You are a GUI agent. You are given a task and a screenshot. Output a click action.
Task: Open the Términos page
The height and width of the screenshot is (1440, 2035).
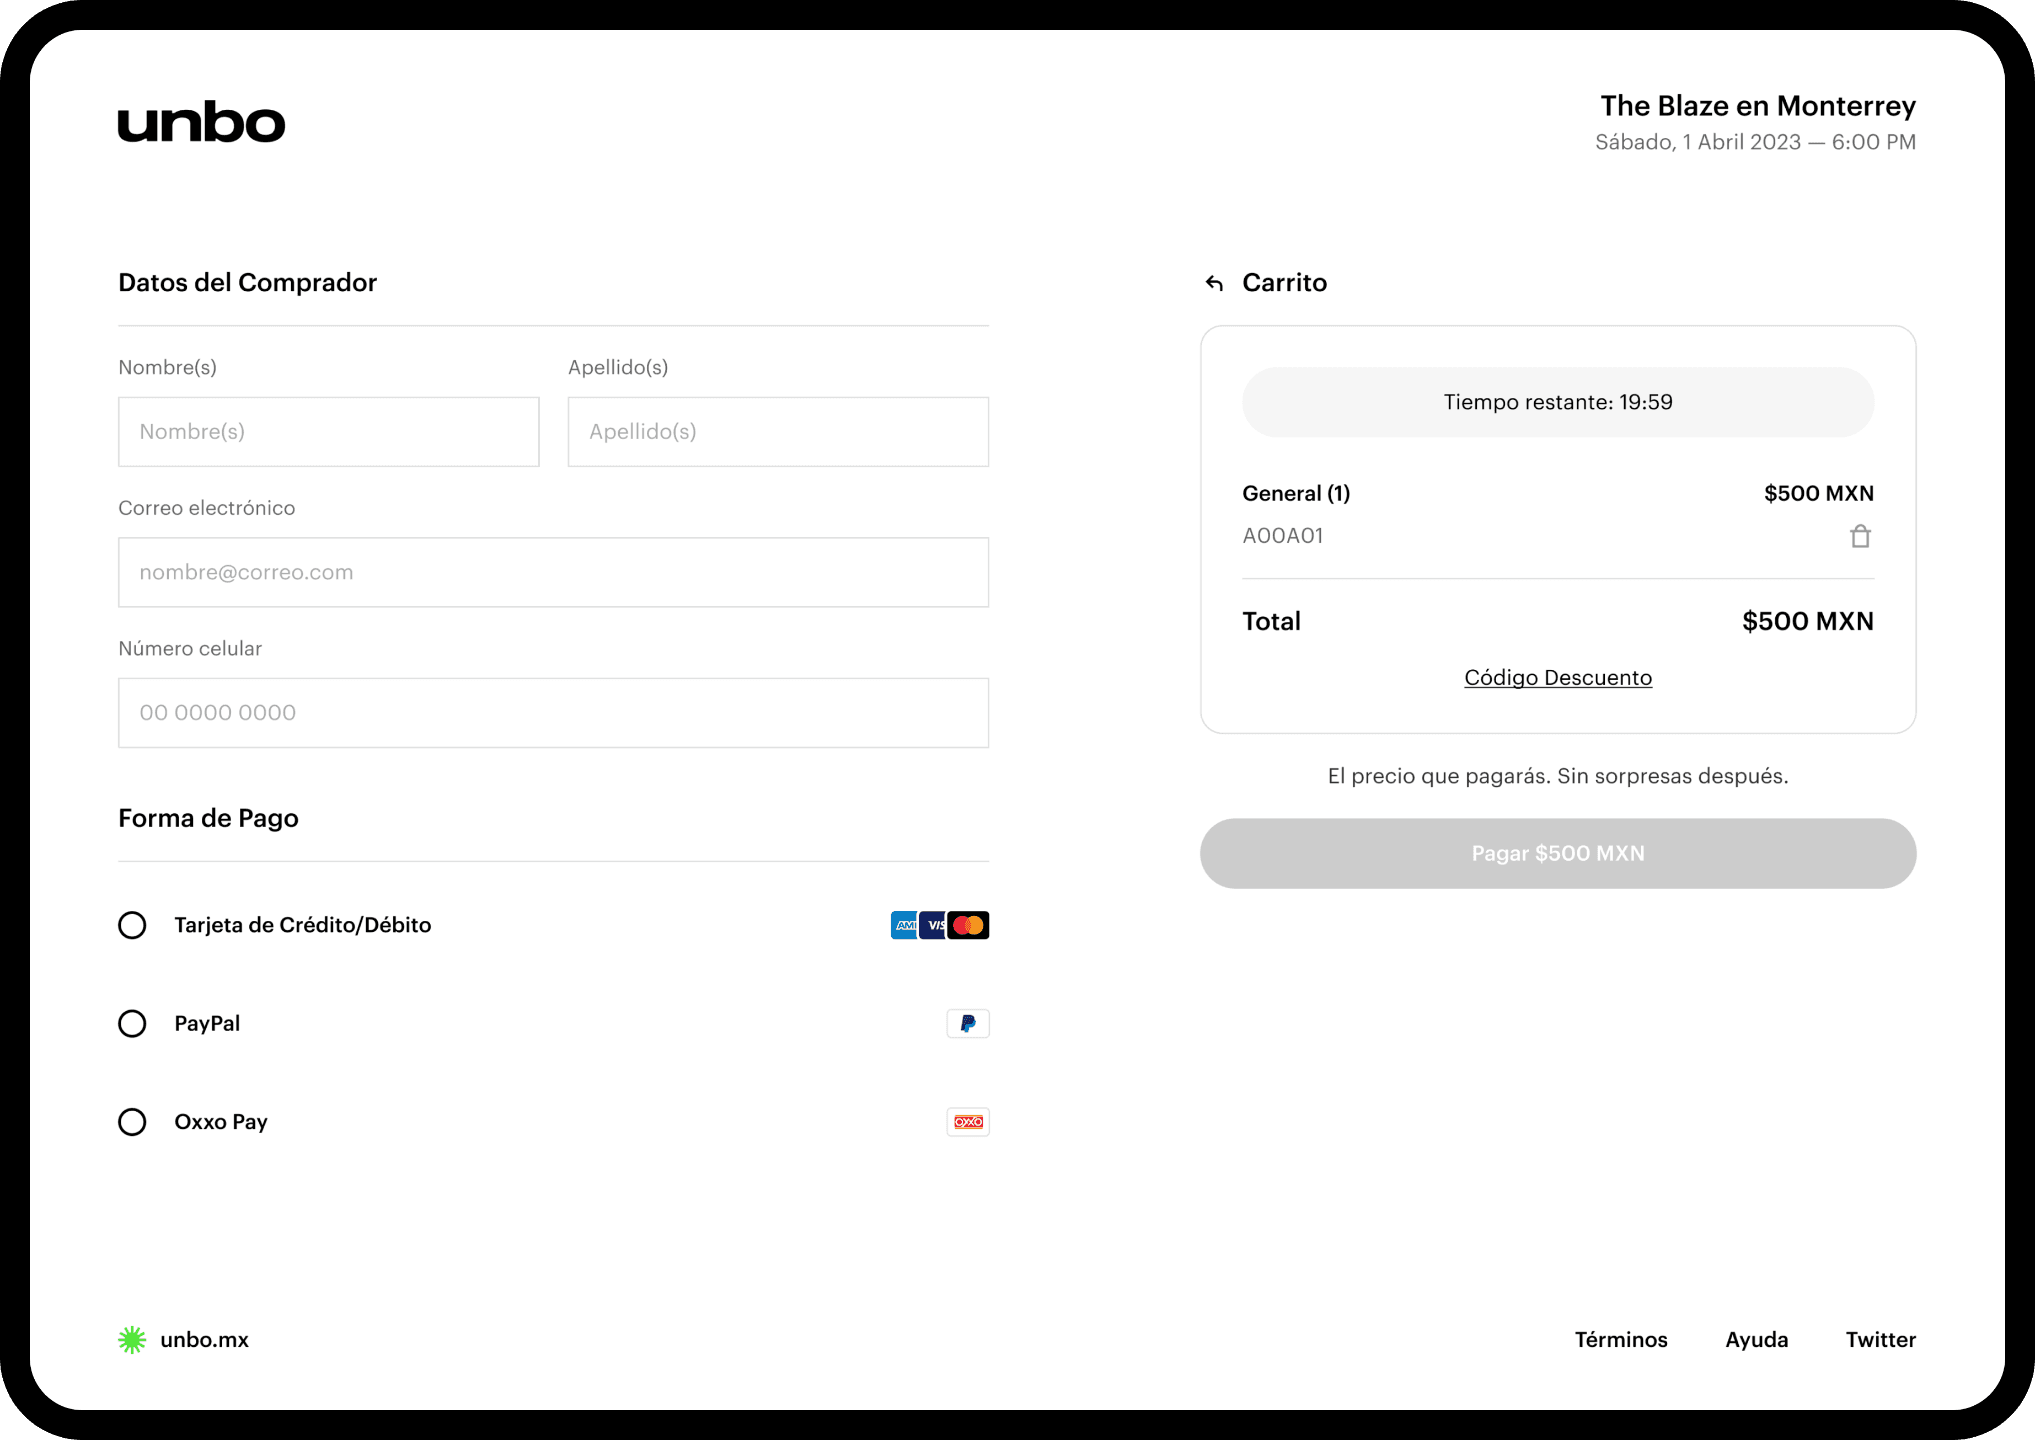(x=1621, y=1339)
